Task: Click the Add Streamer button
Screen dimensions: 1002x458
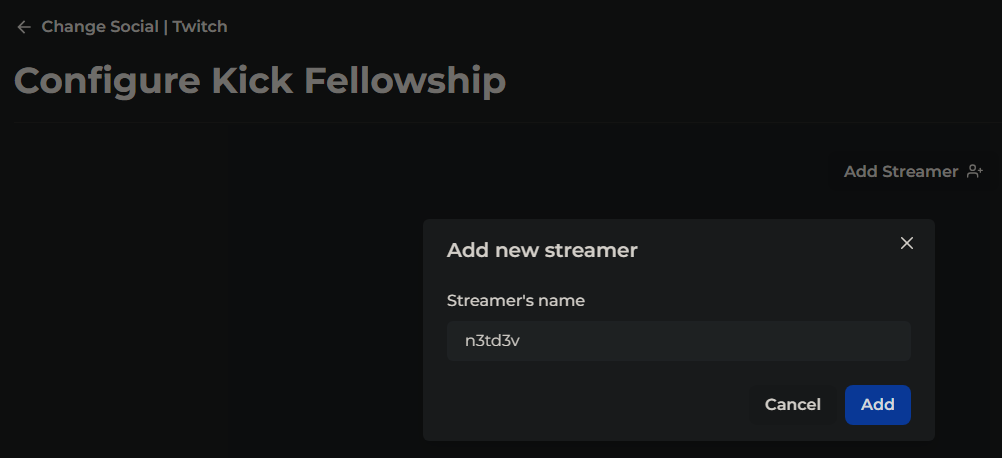Action: (x=913, y=171)
